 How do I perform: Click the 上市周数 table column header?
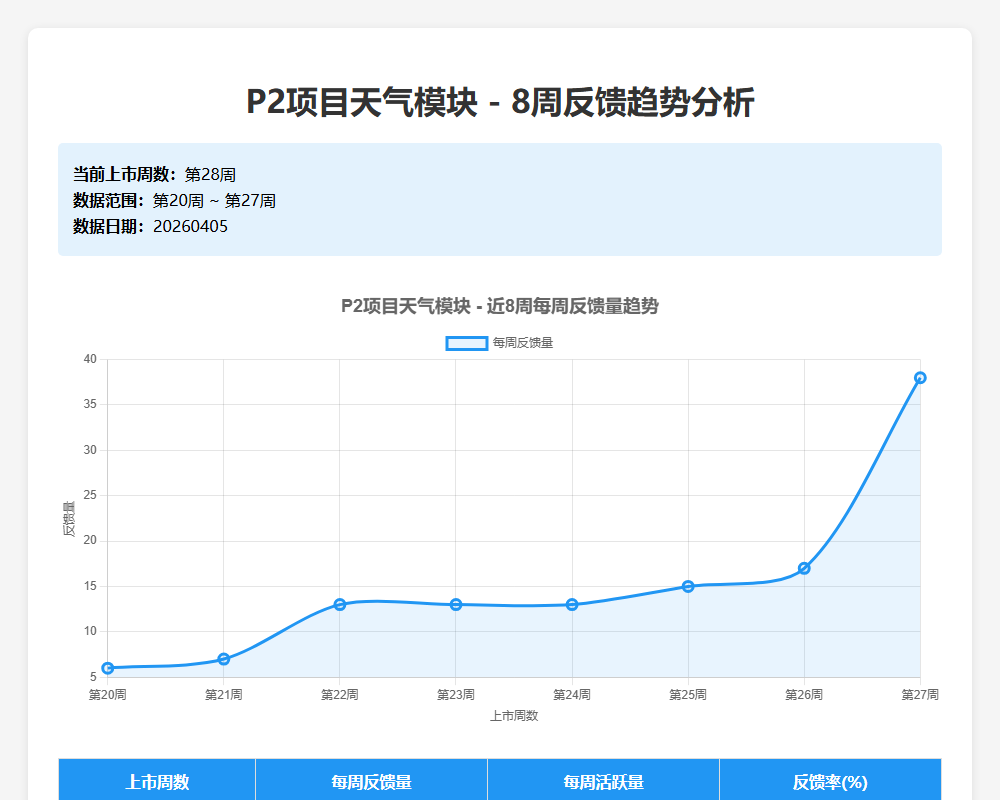[157, 781]
